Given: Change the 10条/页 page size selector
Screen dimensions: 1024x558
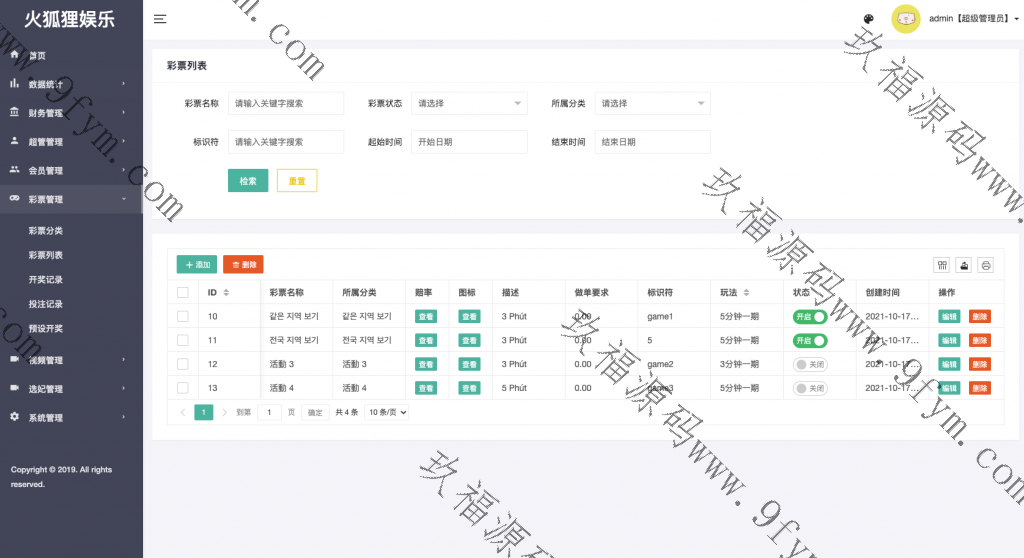Looking at the screenshot, I should (387, 412).
